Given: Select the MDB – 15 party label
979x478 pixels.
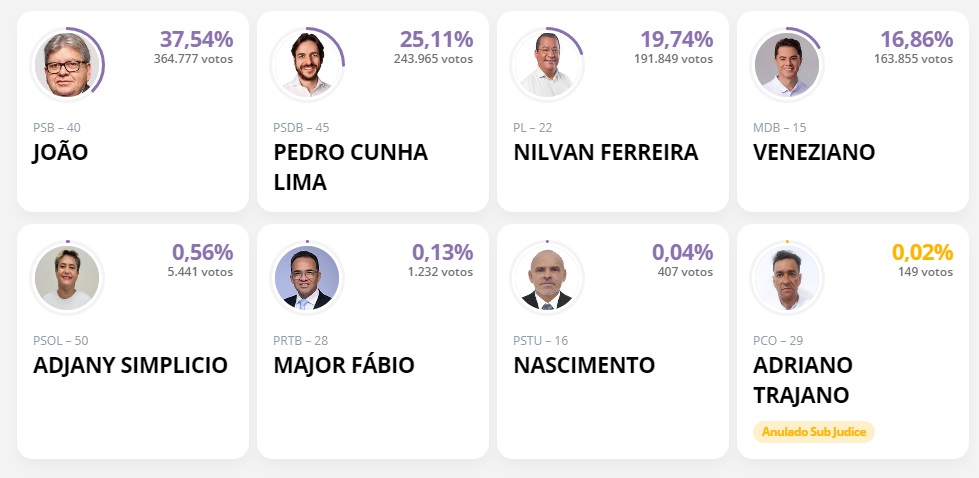Looking at the screenshot, I should pos(779,128).
